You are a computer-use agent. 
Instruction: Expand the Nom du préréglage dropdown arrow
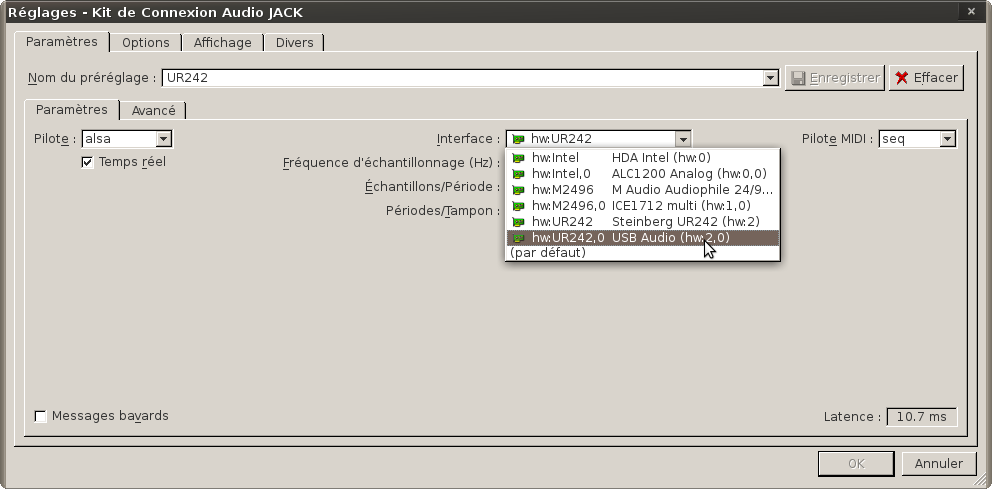click(x=770, y=78)
